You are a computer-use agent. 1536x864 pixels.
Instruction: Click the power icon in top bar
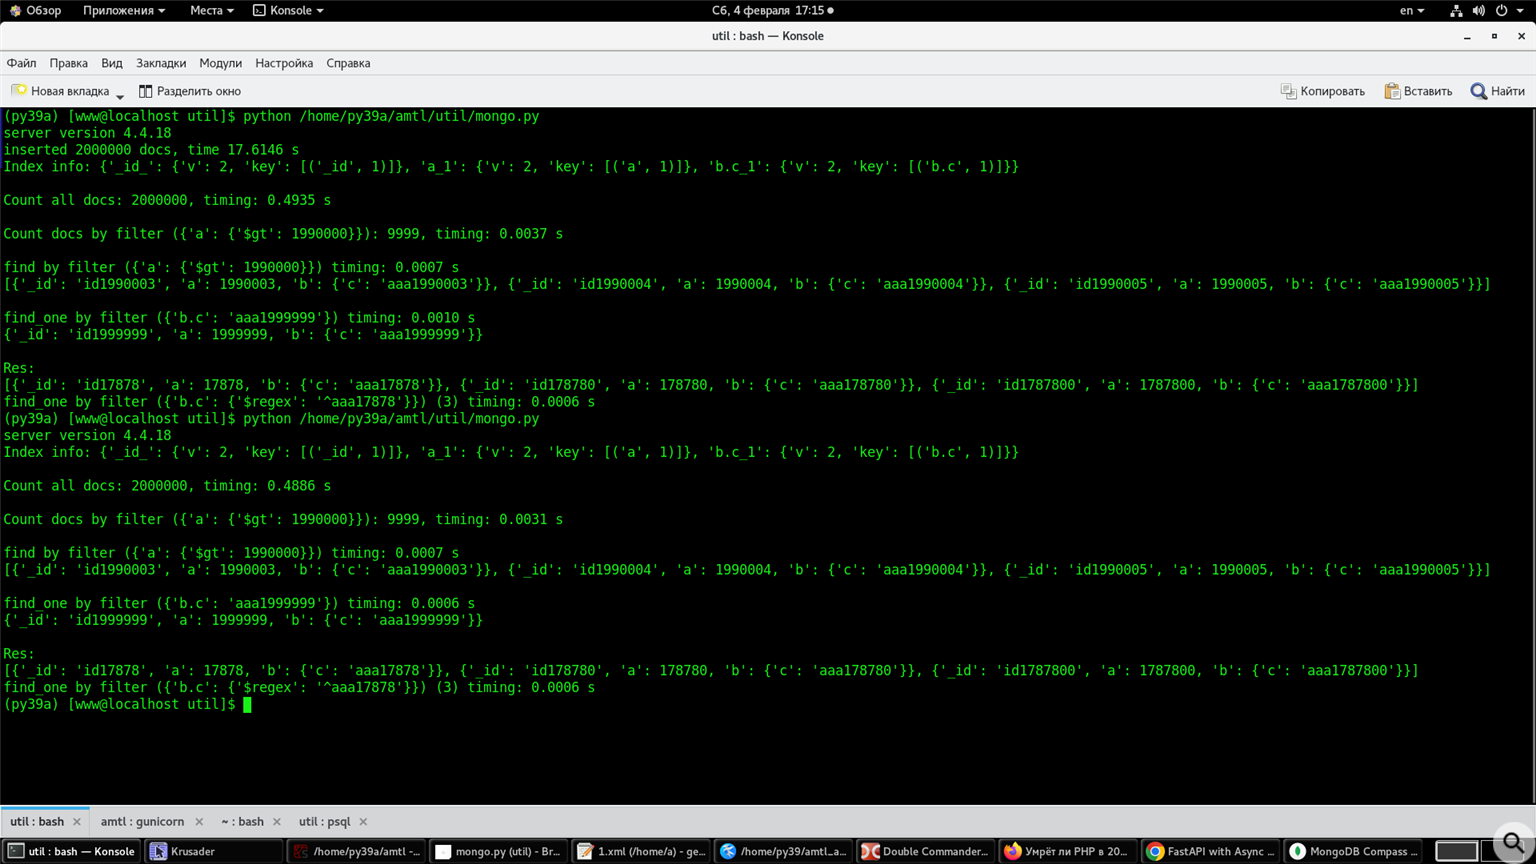tap(1501, 10)
